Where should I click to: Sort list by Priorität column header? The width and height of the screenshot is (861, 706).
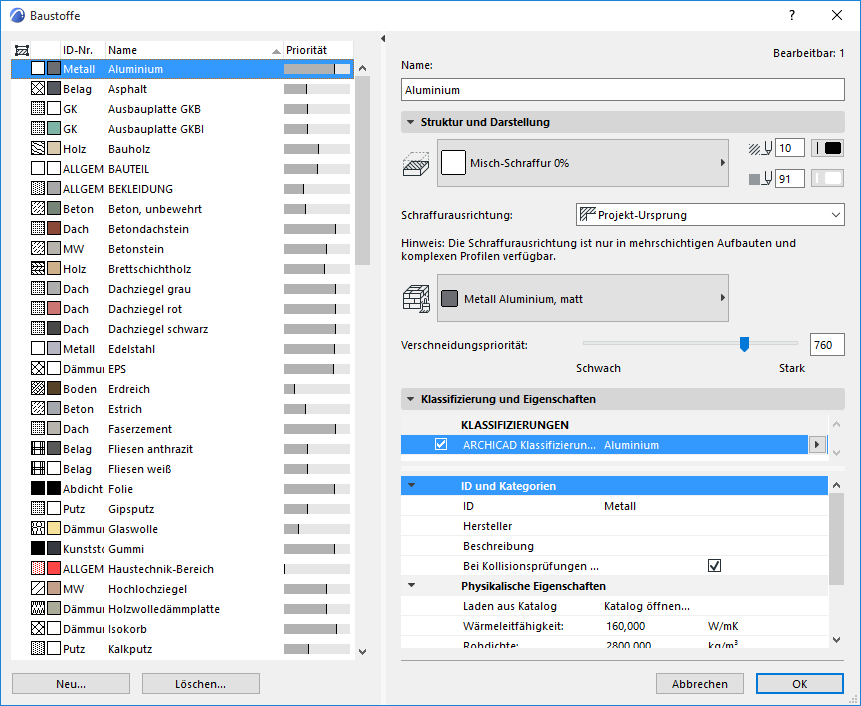(x=318, y=51)
